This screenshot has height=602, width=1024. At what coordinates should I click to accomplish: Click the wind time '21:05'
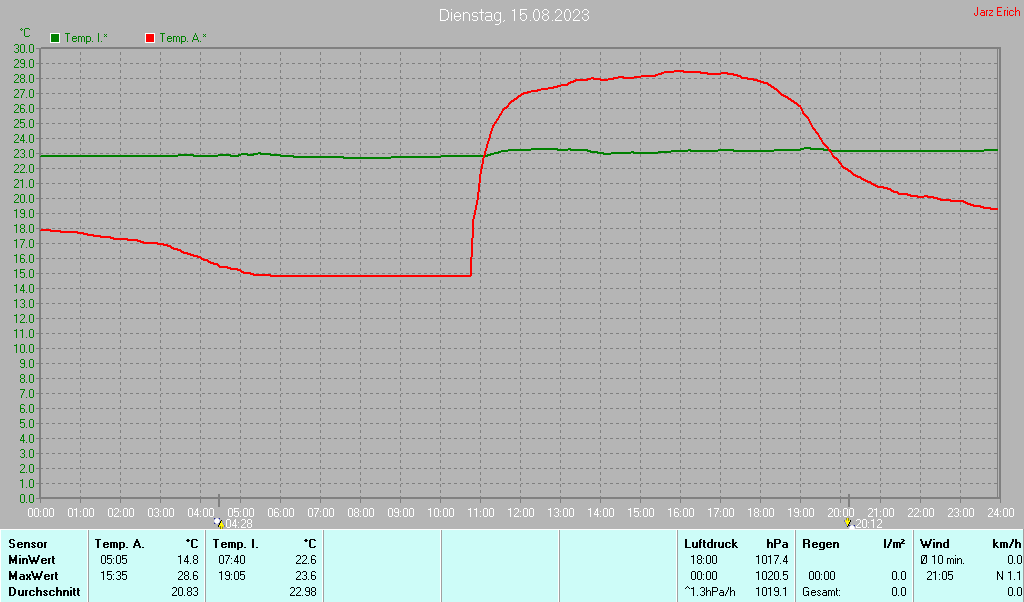pos(940,577)
